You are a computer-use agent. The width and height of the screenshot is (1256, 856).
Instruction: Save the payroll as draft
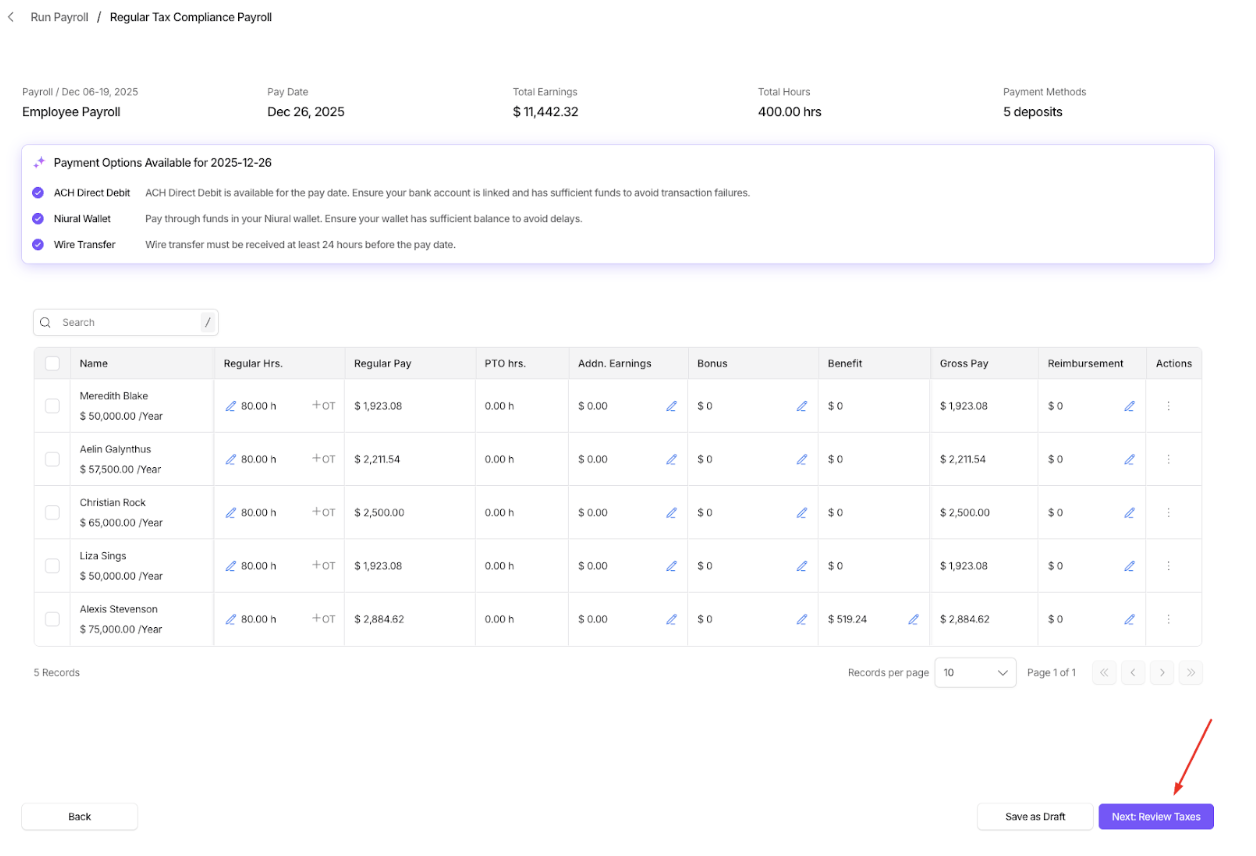pyautogui.click(x=1035, y=817)
